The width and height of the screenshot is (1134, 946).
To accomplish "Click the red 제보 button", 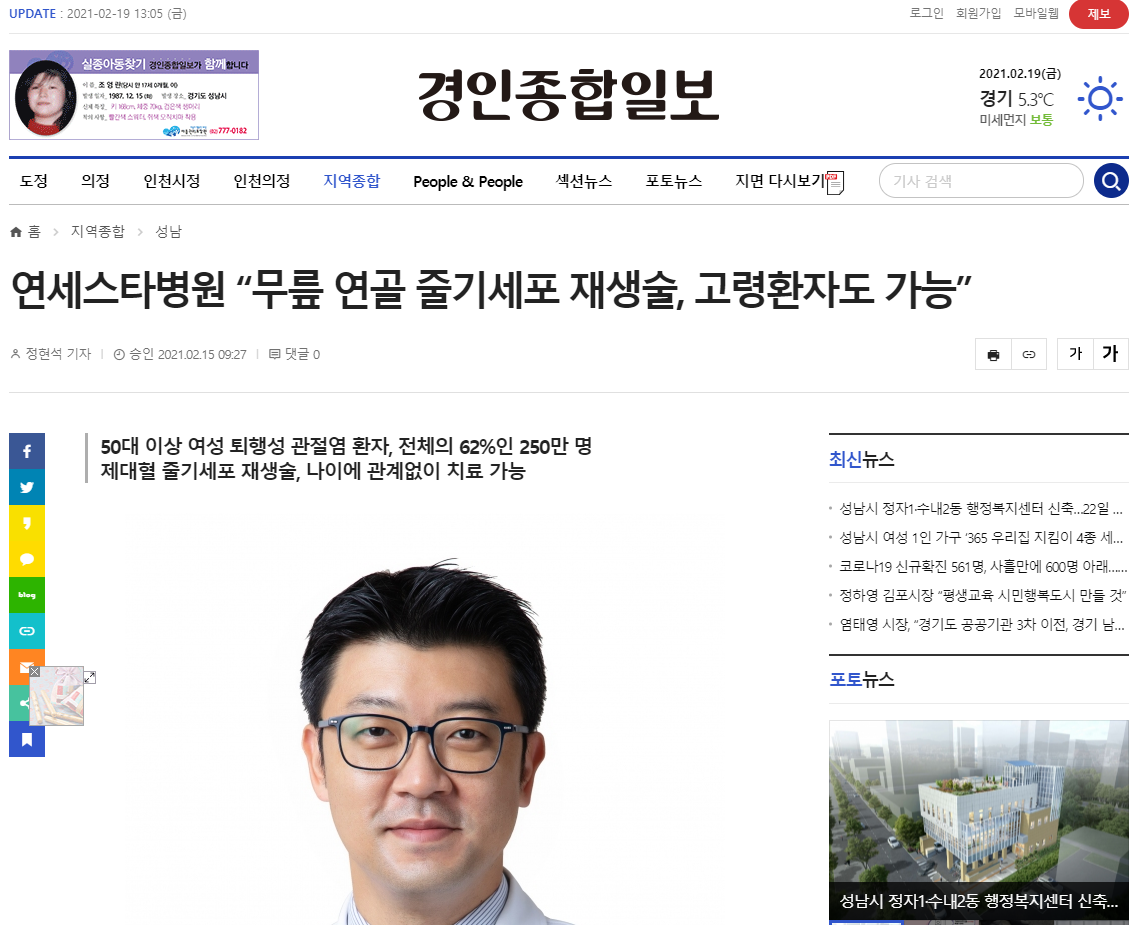I will click(x=1099, y=14).
